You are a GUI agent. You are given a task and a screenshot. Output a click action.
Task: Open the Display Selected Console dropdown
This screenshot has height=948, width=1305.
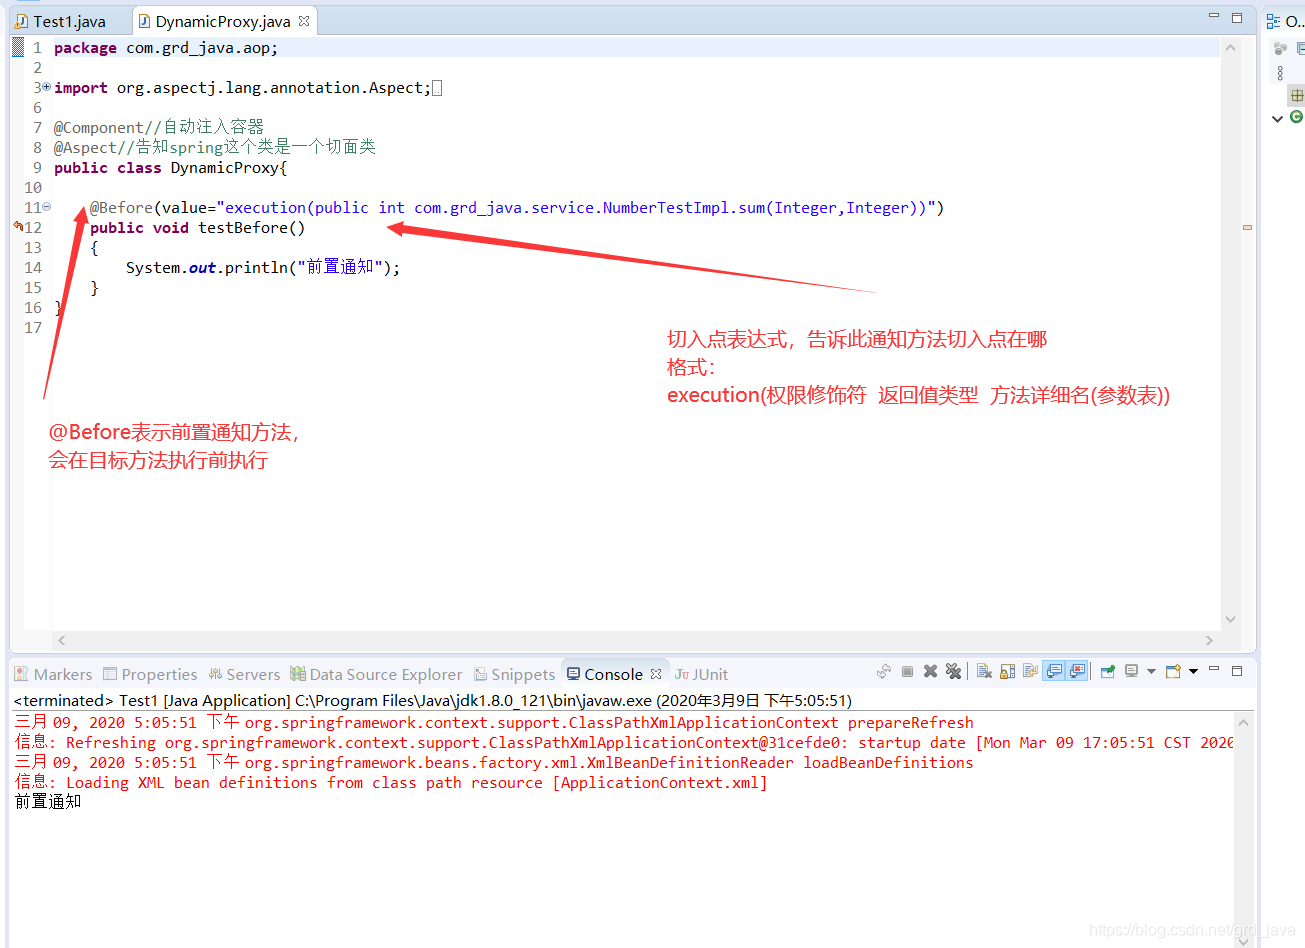(1151, 672)
